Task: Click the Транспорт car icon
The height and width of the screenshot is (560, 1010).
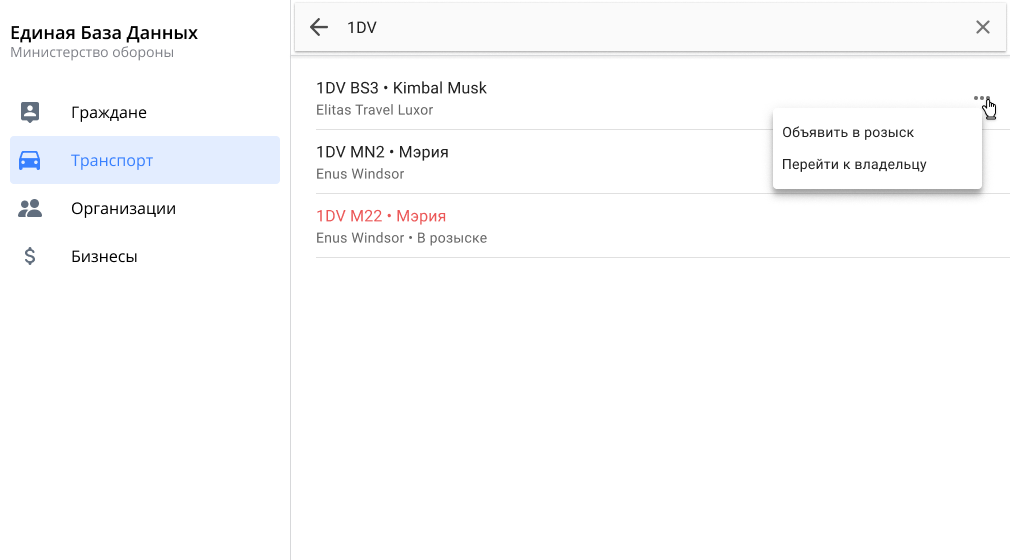Action: pos(30,160)
